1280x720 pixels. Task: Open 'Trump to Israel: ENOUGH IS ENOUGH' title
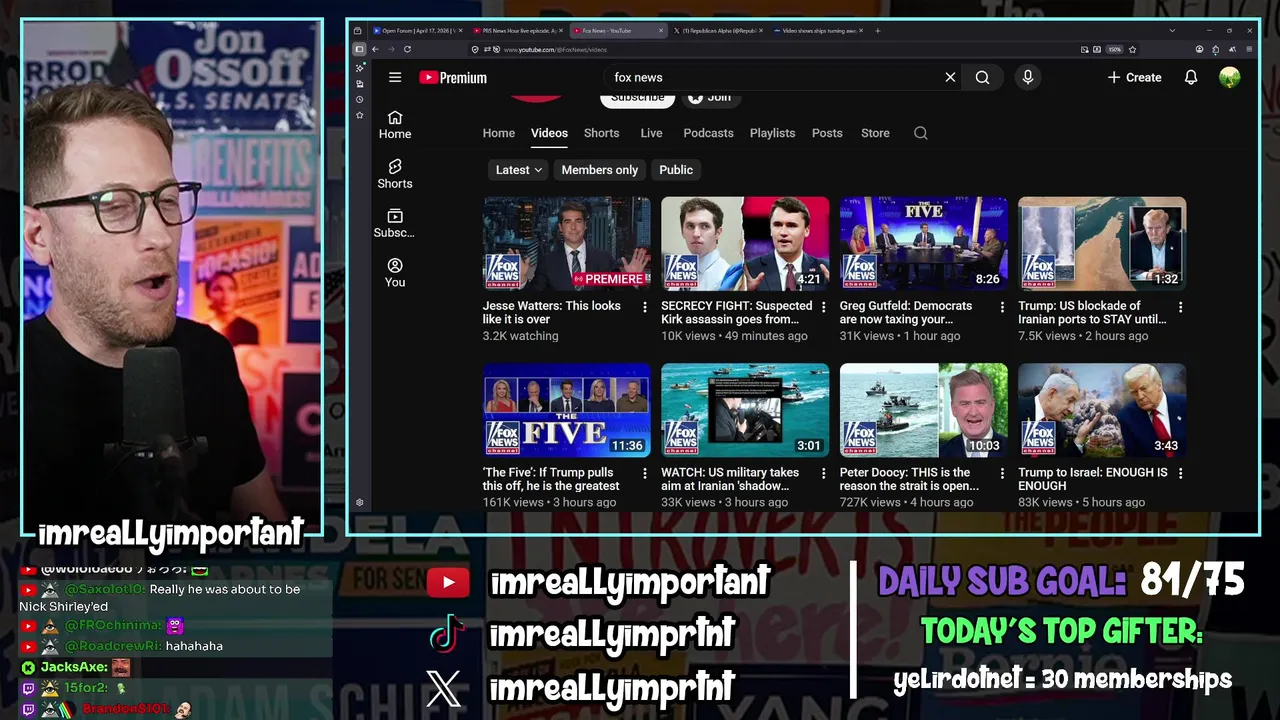(x=1093, y=479)
